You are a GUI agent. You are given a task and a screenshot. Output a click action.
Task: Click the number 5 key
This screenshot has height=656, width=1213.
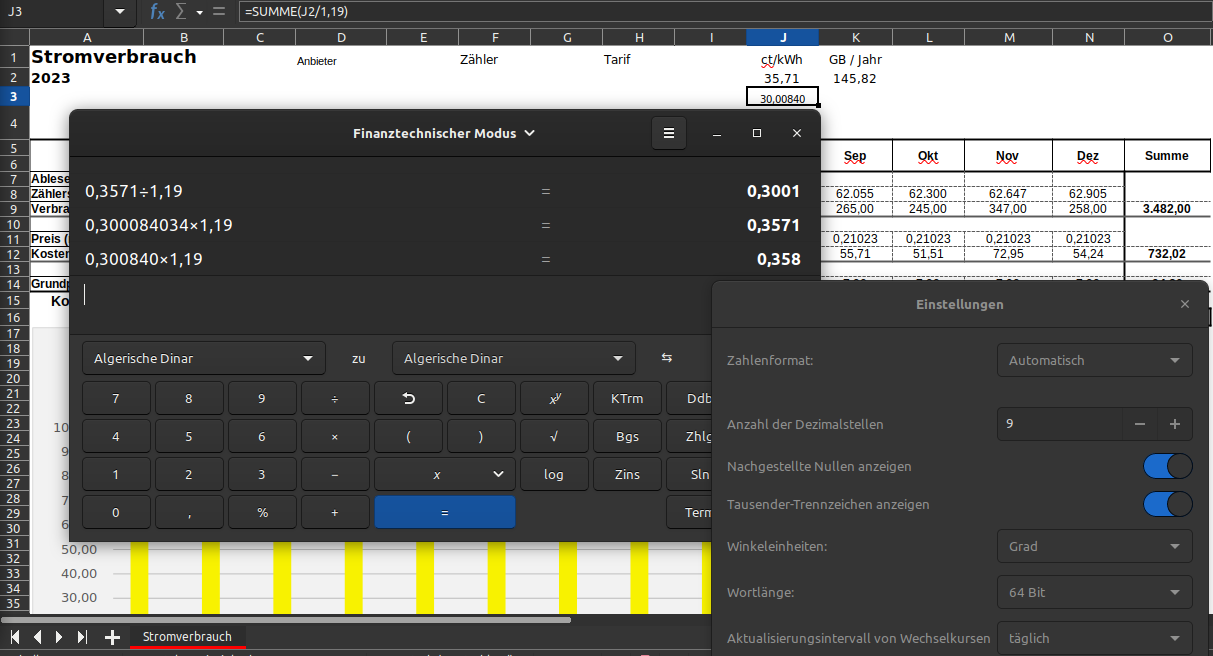tap(189, 436)
